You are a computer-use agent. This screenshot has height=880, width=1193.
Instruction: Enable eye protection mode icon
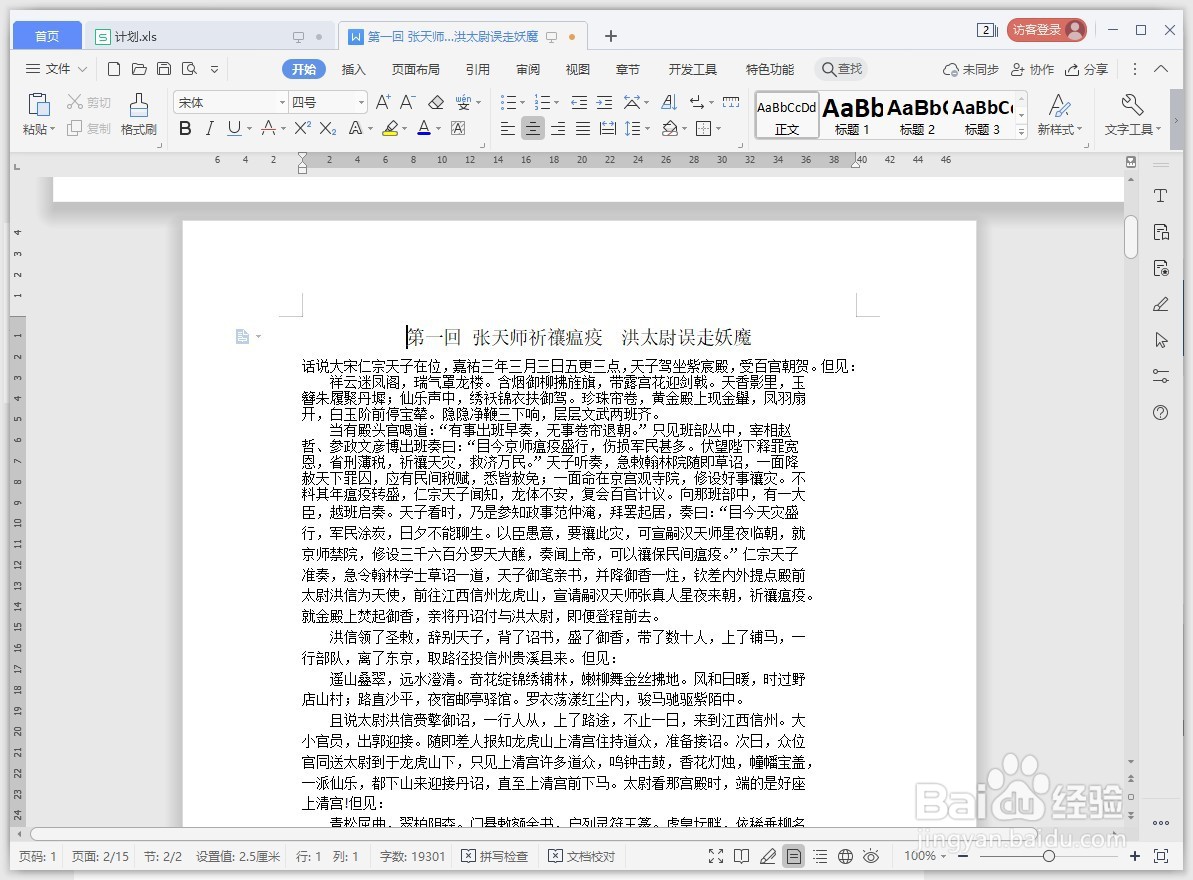click(871, 856)
